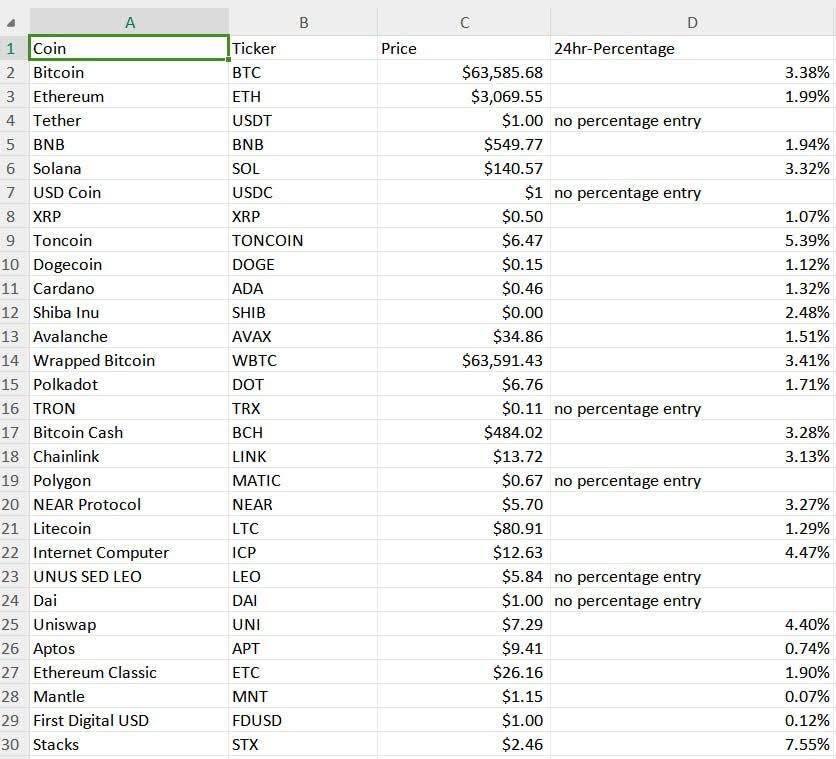Select the '4.47%' percentage cell
This screenshot has height=759, width=836.
692,552
